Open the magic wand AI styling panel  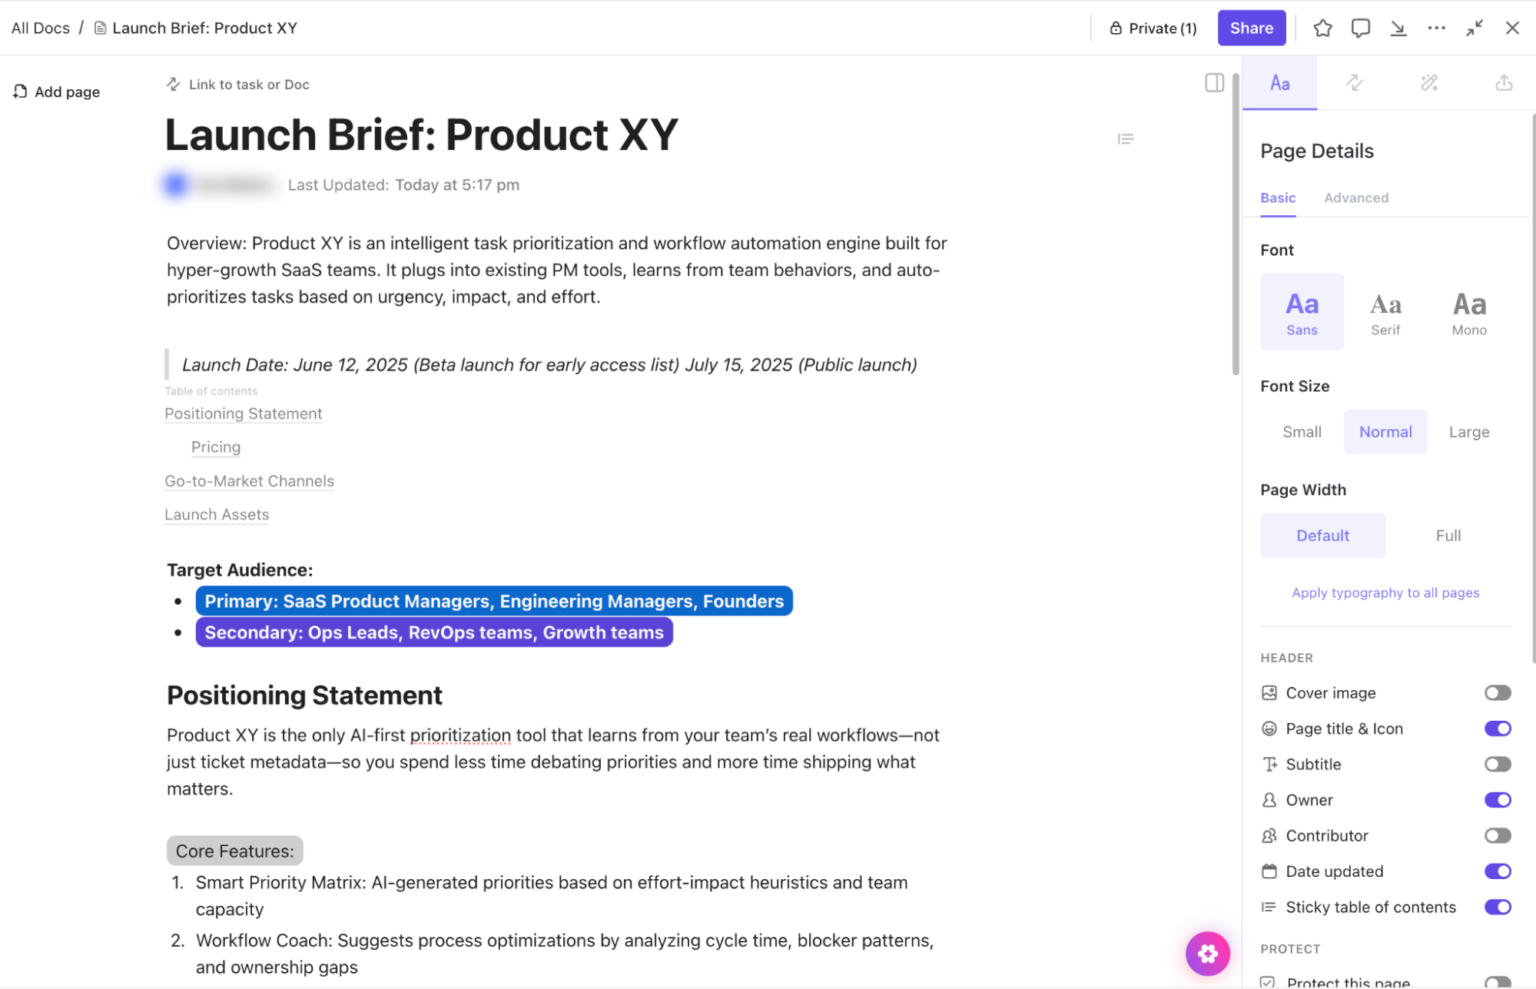pyautogui.click(x=1428, y=83)
